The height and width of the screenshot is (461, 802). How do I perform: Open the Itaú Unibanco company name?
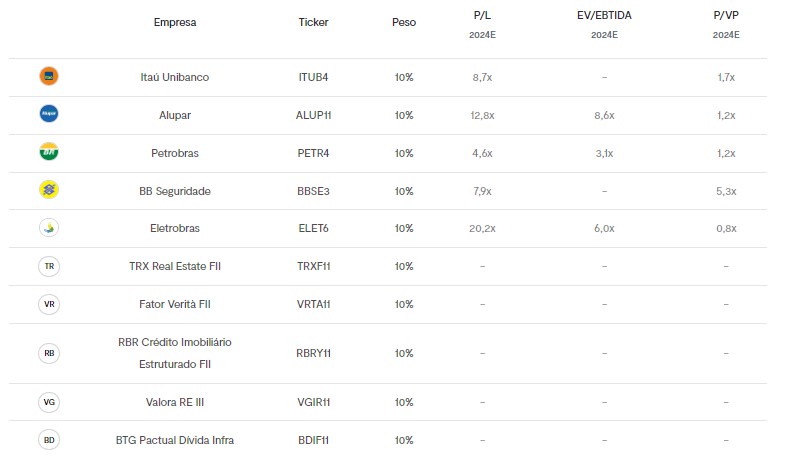coord(175,77)
